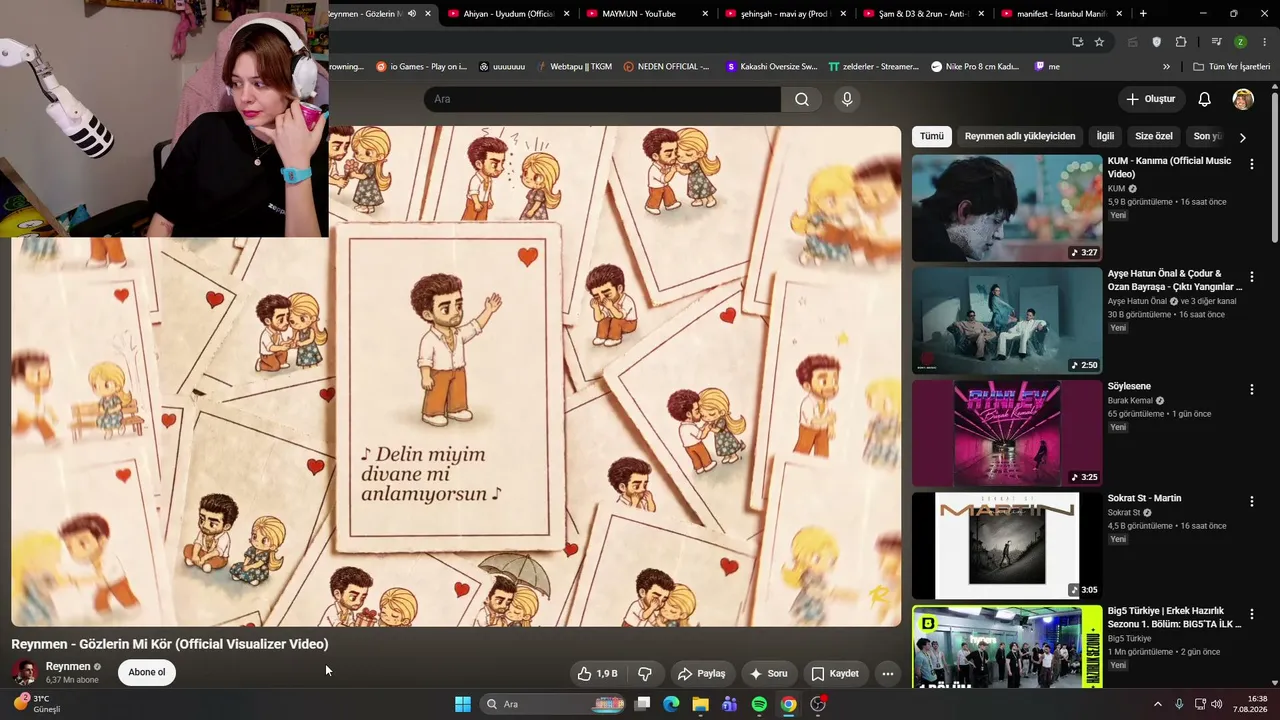Open the zelderler - Streamer bookmark
Screen dimensions: 1280x720
873,67
